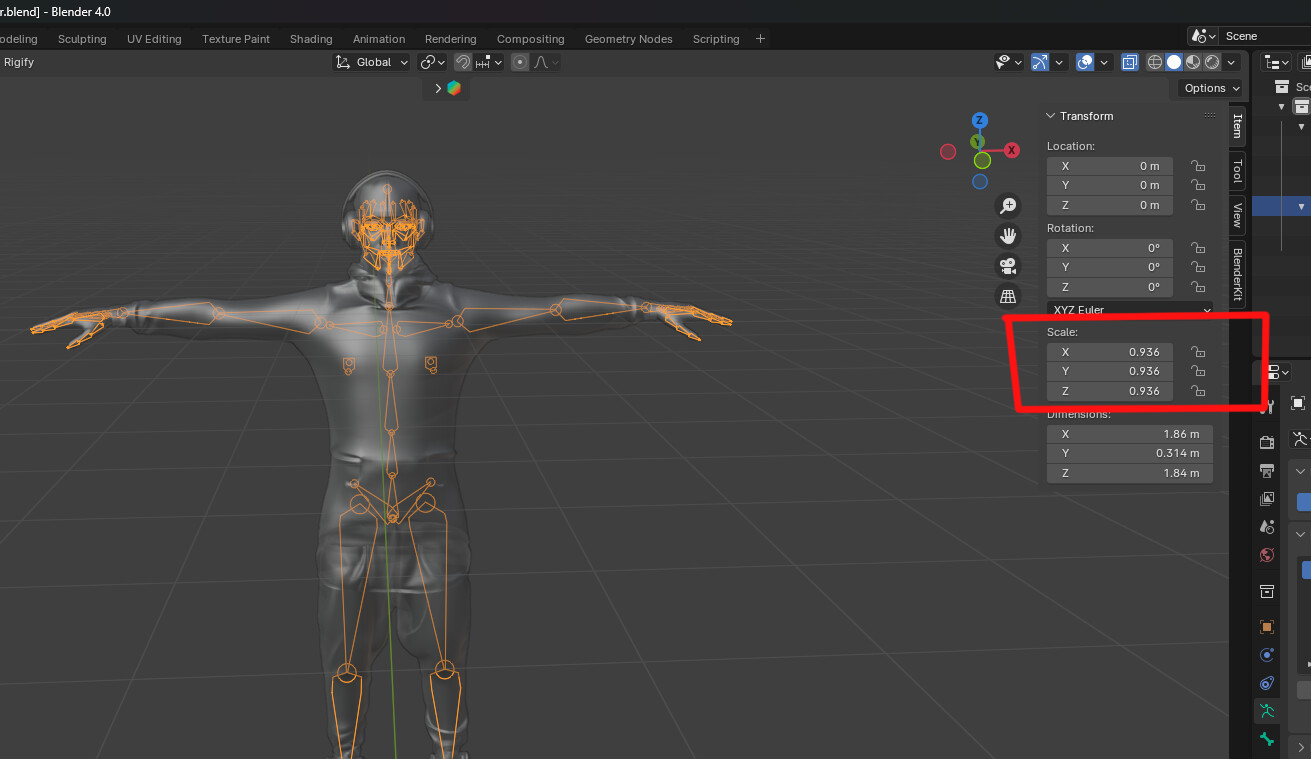Switch perspective/orthographic grid icon
The image size is (1311, 759).
click(1008, 296)
